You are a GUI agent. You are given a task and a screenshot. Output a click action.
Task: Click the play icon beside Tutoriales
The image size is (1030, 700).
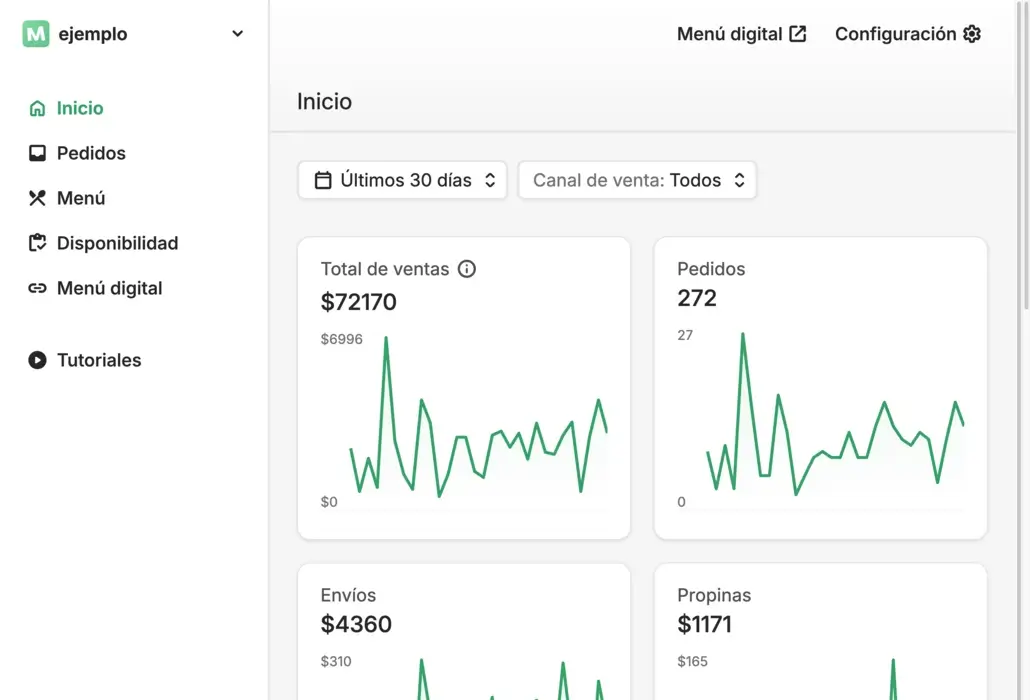tap(37, 360)
